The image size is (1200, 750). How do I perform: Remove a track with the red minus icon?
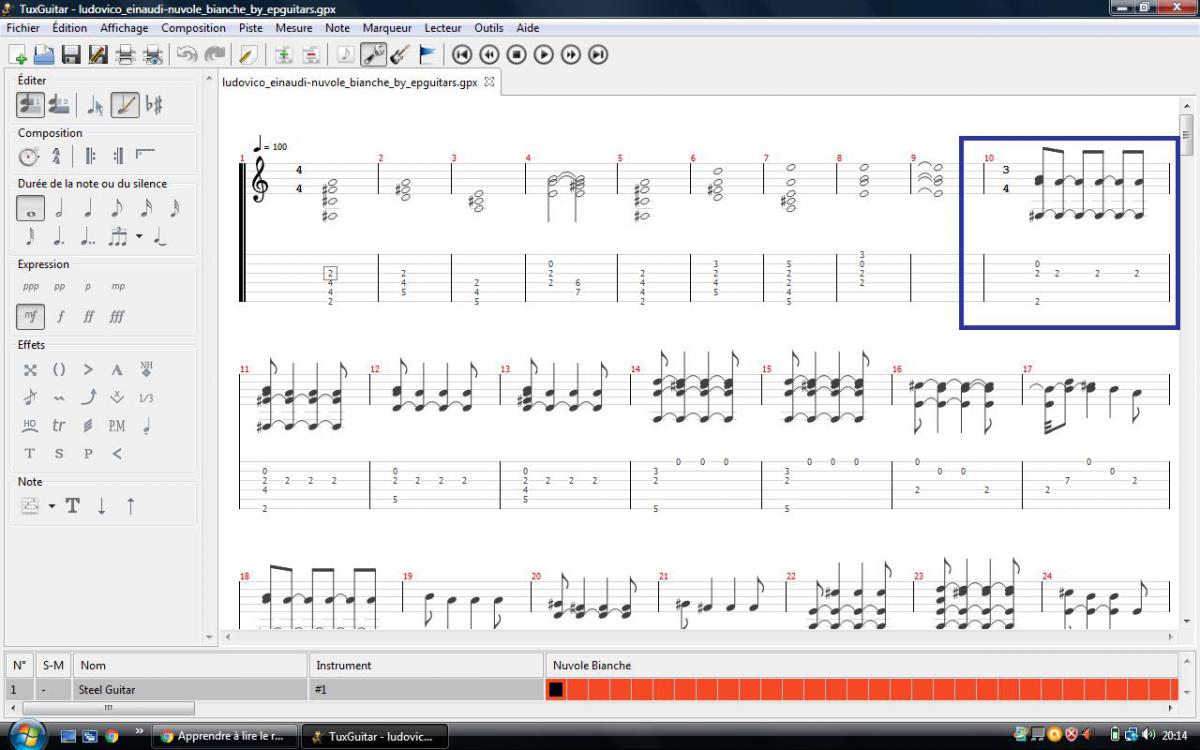311,55
